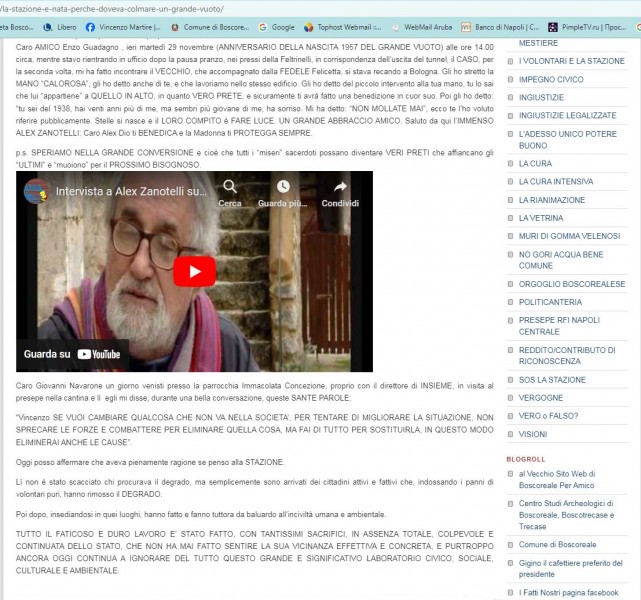This screenshot has height=600, width=641.
Task: Open category INGIUSTIZIE LEGALIZZATE
Action: [x=567, y=115]
